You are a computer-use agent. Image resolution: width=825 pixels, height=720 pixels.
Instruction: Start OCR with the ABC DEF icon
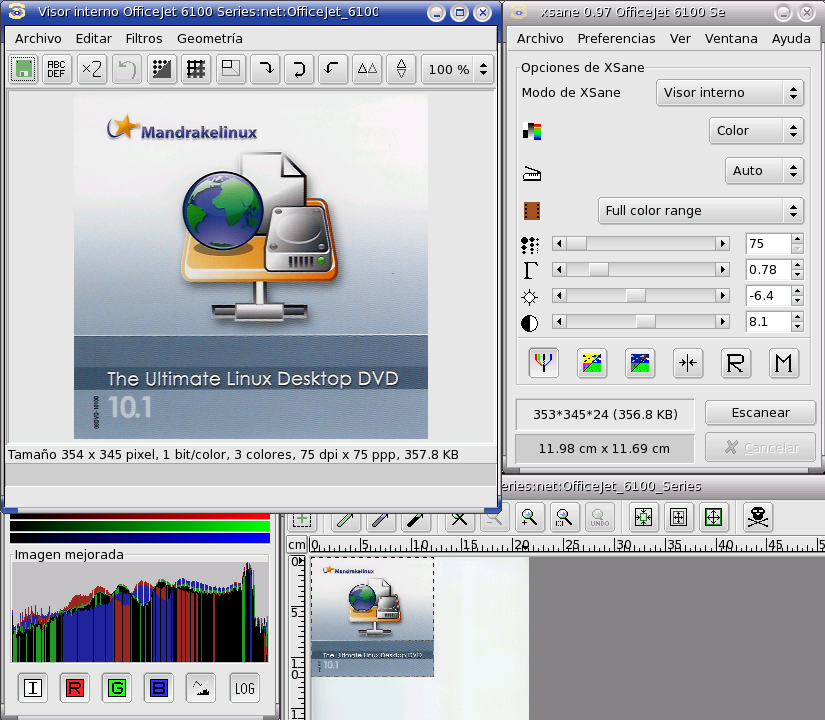tap(56, 69)
